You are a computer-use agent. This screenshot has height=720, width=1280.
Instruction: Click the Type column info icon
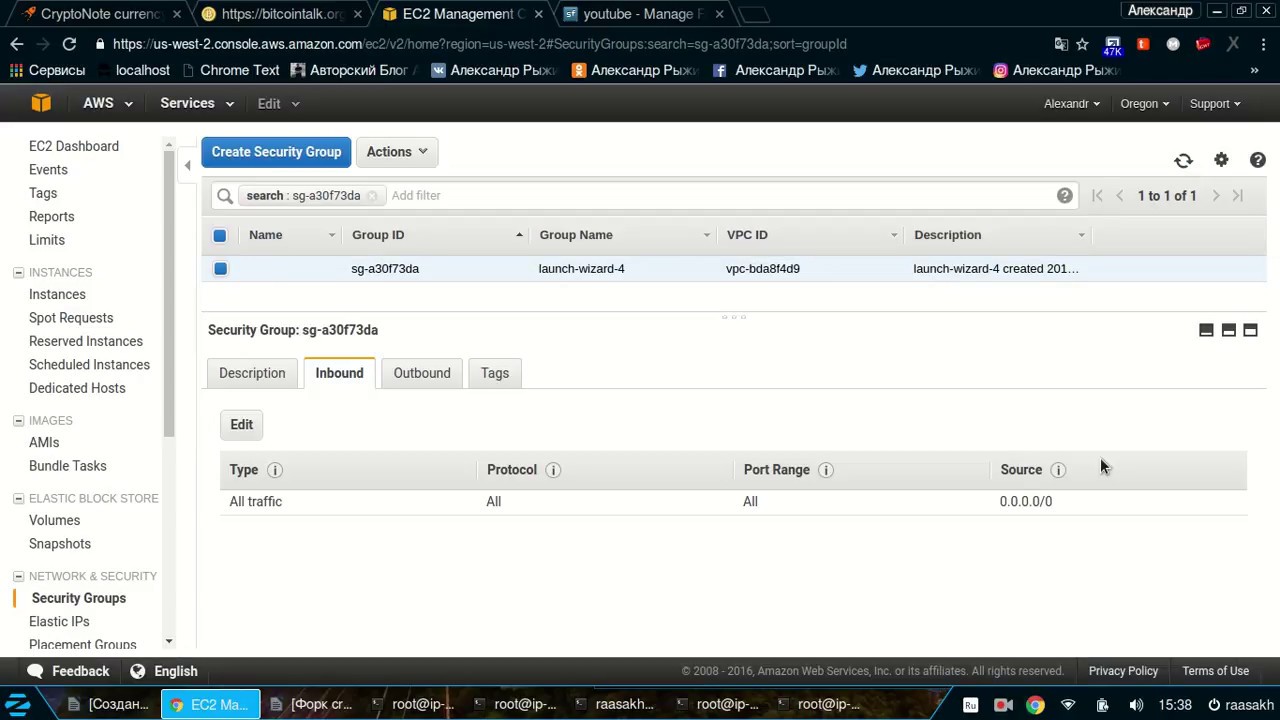[x=275, y=470]
